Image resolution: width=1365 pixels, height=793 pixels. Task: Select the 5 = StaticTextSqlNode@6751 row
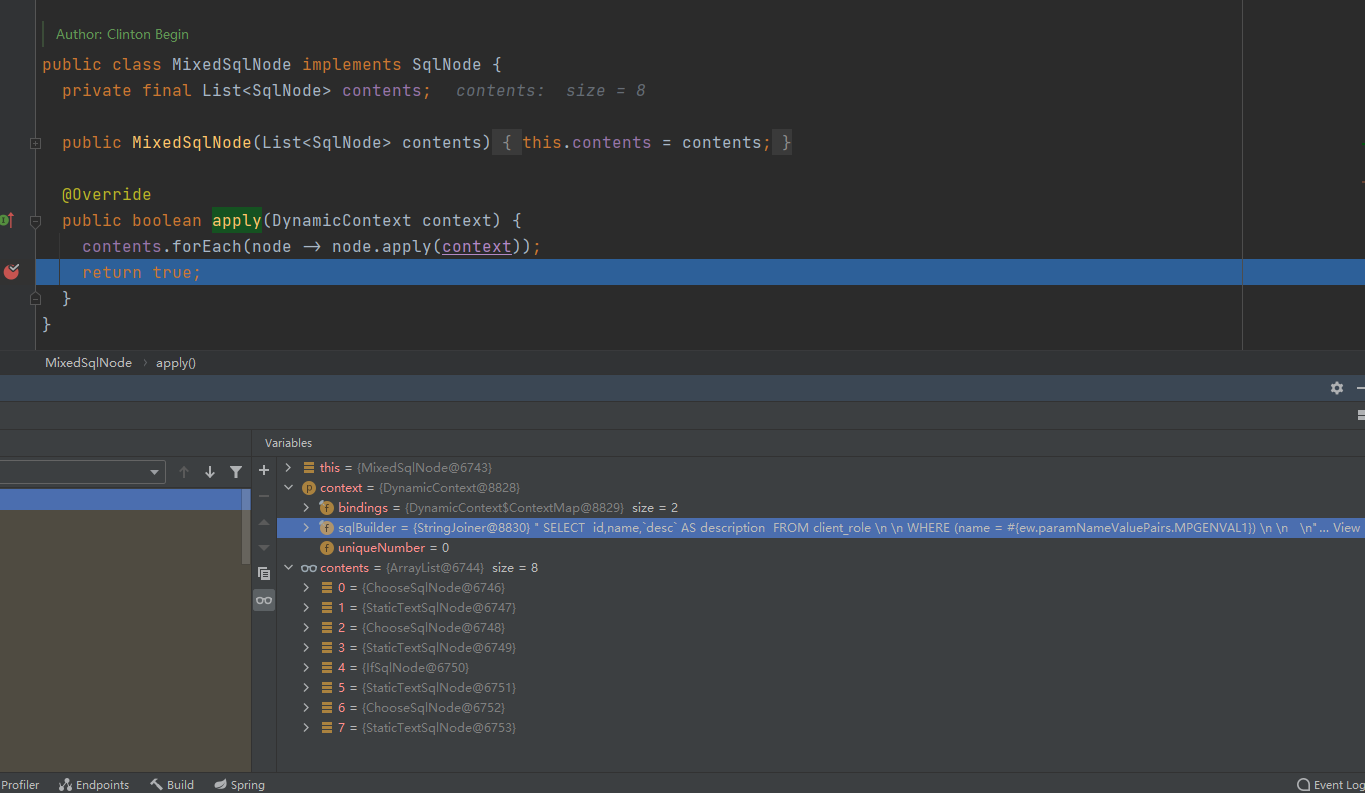pyautogui.click(x=820, y=688)
